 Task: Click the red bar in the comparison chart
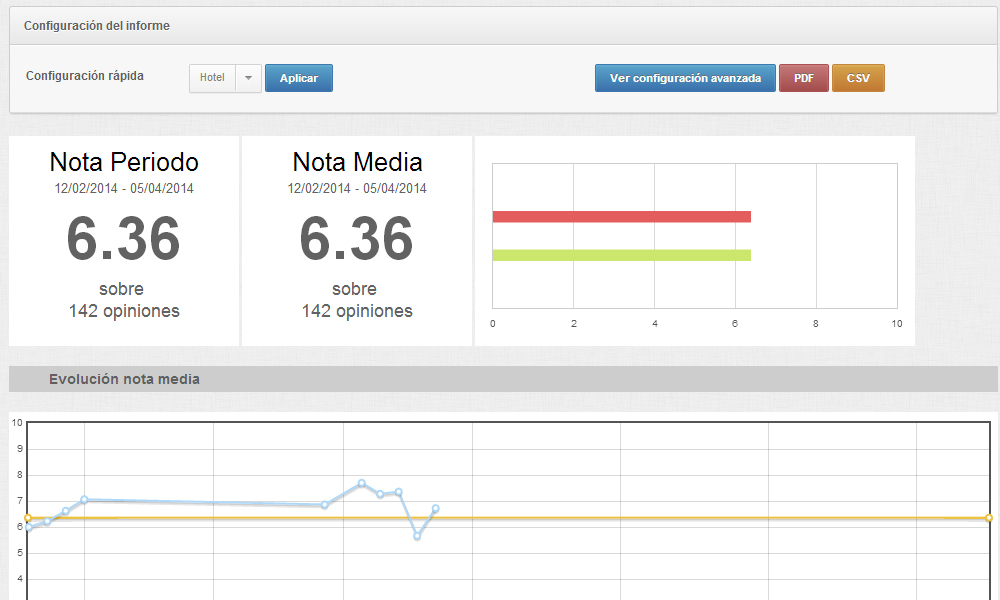click(x=620, y=215)
